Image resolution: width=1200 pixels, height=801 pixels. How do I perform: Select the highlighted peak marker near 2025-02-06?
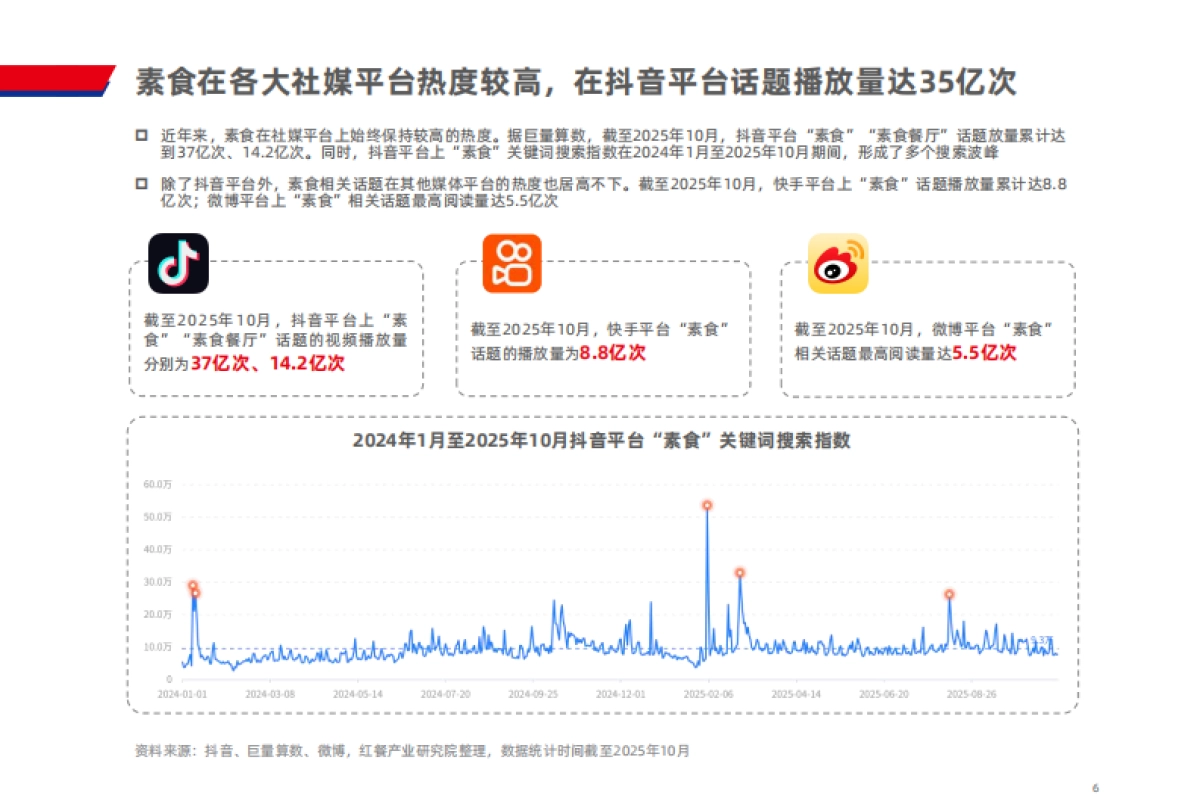tap(707, 505)
